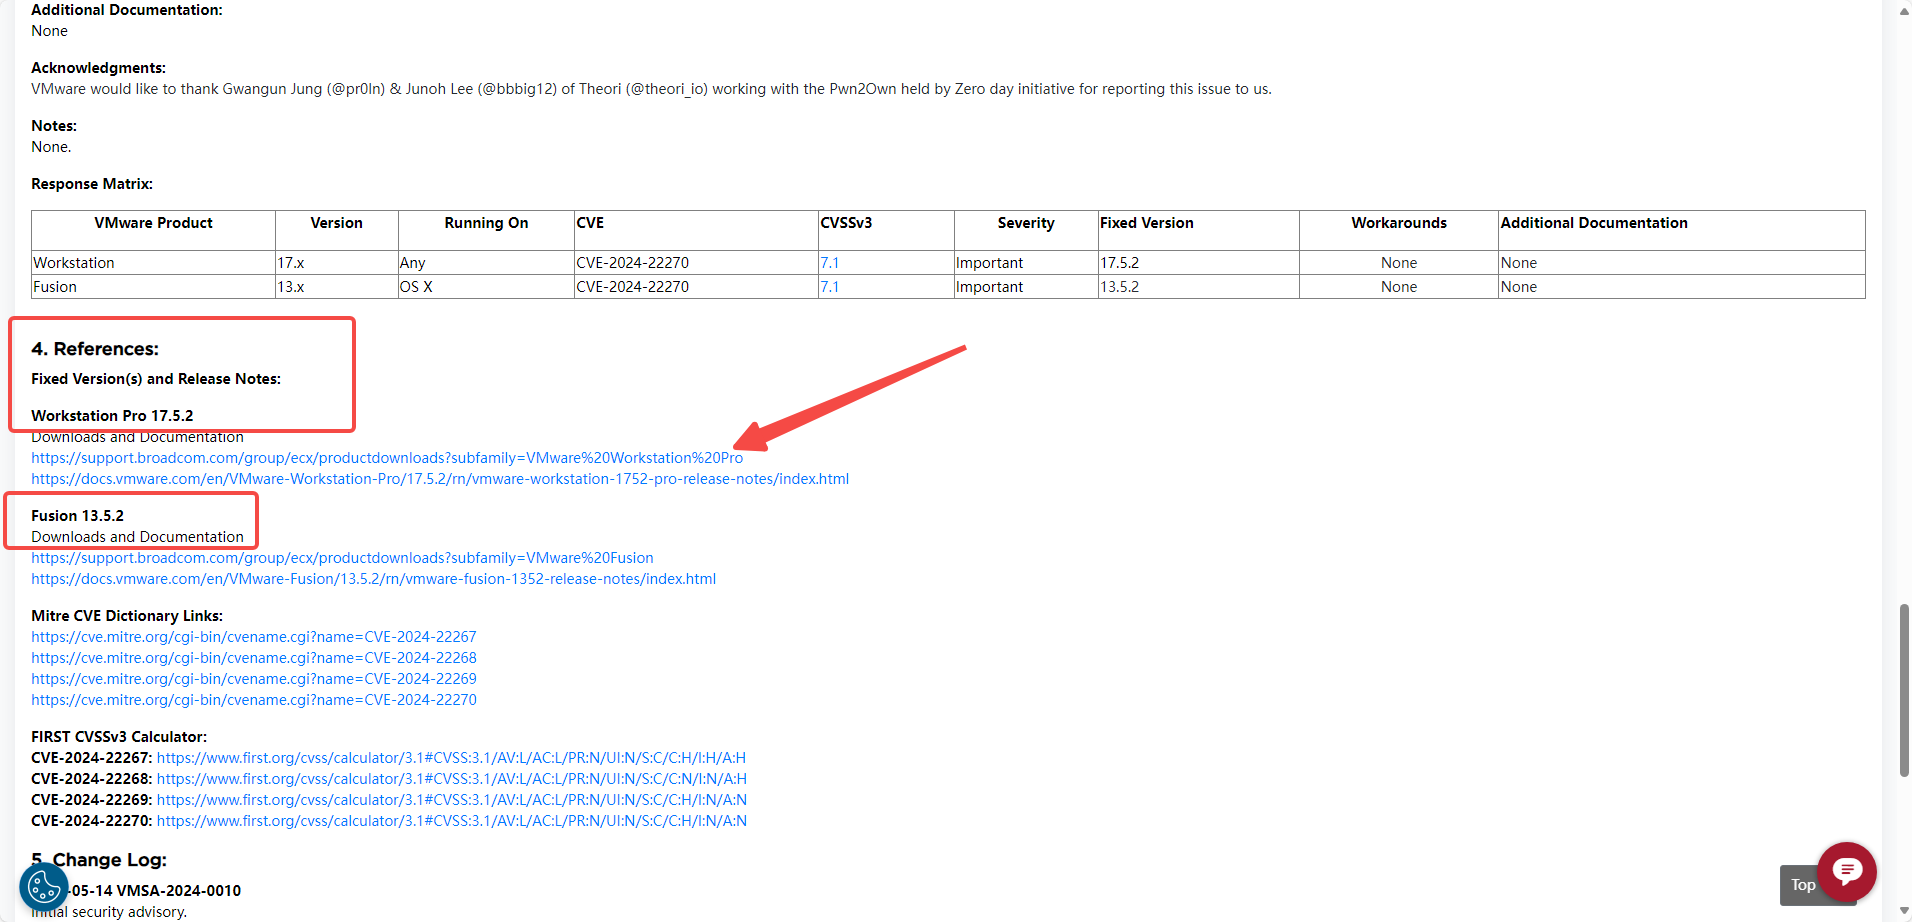This screenshot has width=1912, height=922.
Task: Jump back using the Top button
Action: [x=1802, y=885]
